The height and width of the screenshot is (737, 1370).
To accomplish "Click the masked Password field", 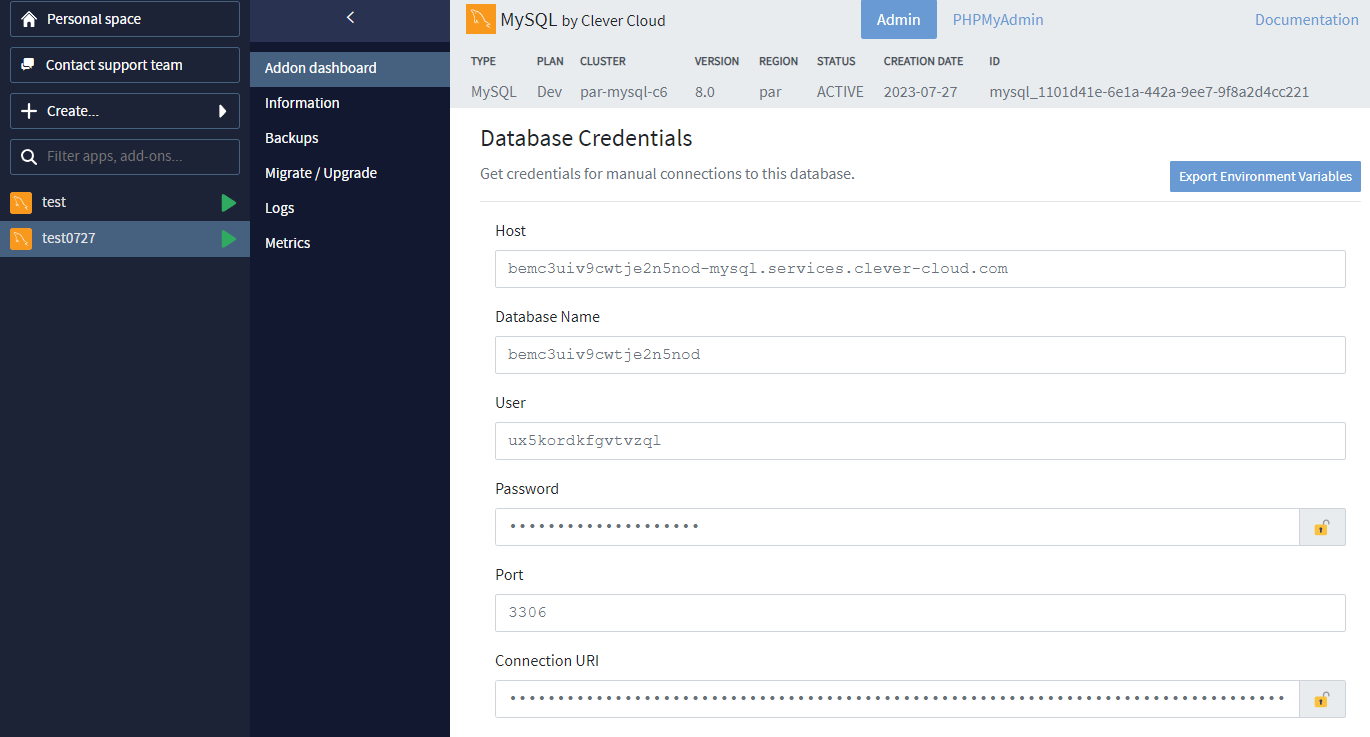I will pos(897,527).
